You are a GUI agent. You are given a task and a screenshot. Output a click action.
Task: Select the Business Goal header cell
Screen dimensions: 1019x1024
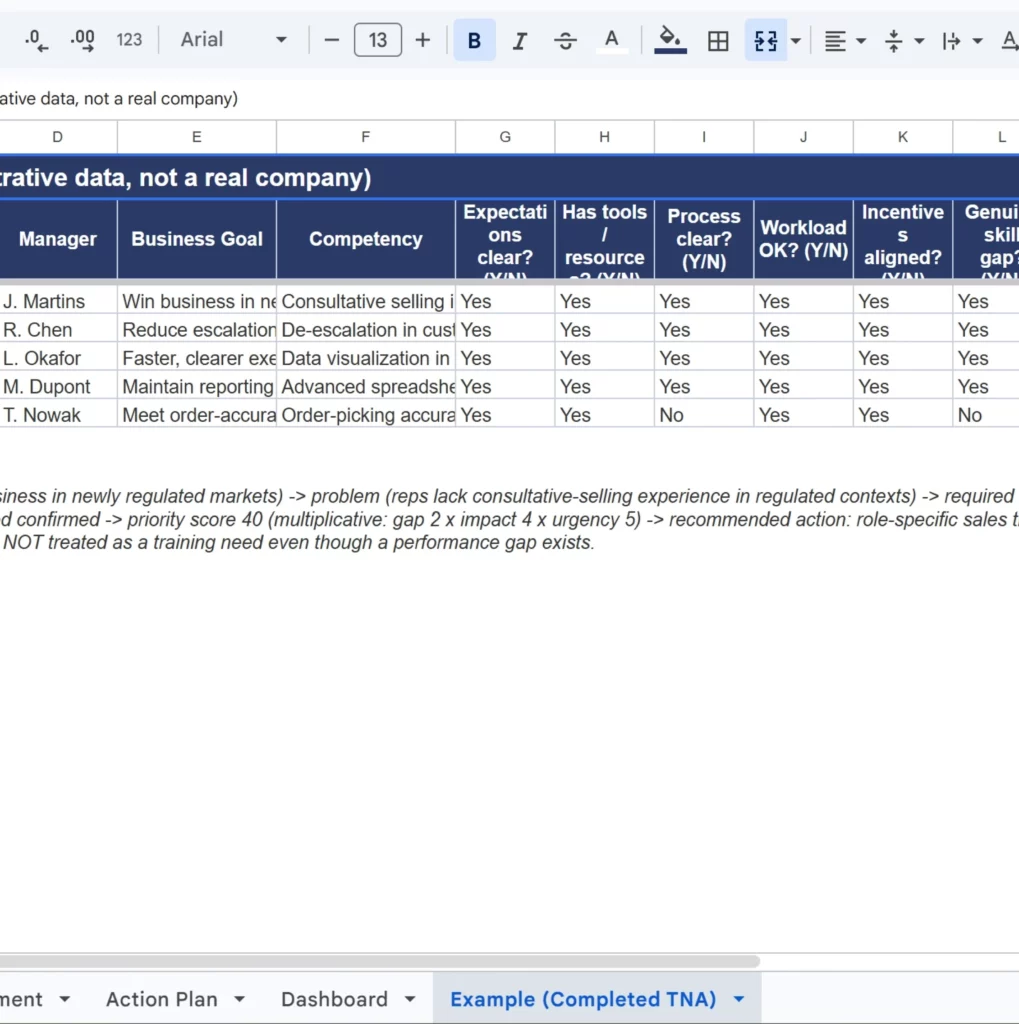[x=197, y=239]
